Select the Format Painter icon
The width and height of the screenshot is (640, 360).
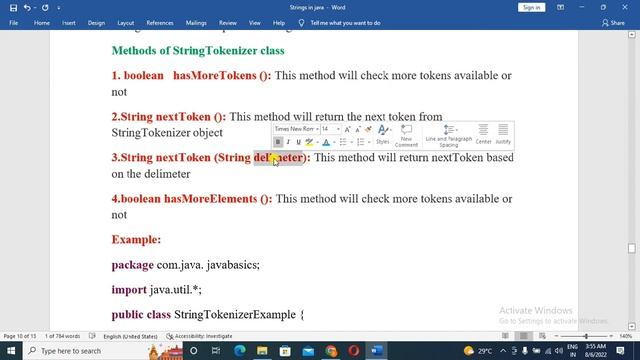tap(368, 129)
